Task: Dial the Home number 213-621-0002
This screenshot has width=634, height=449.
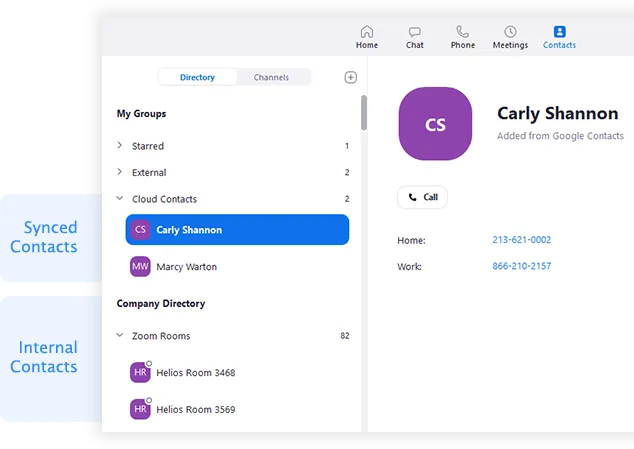Action: click(x=521, y=240)
